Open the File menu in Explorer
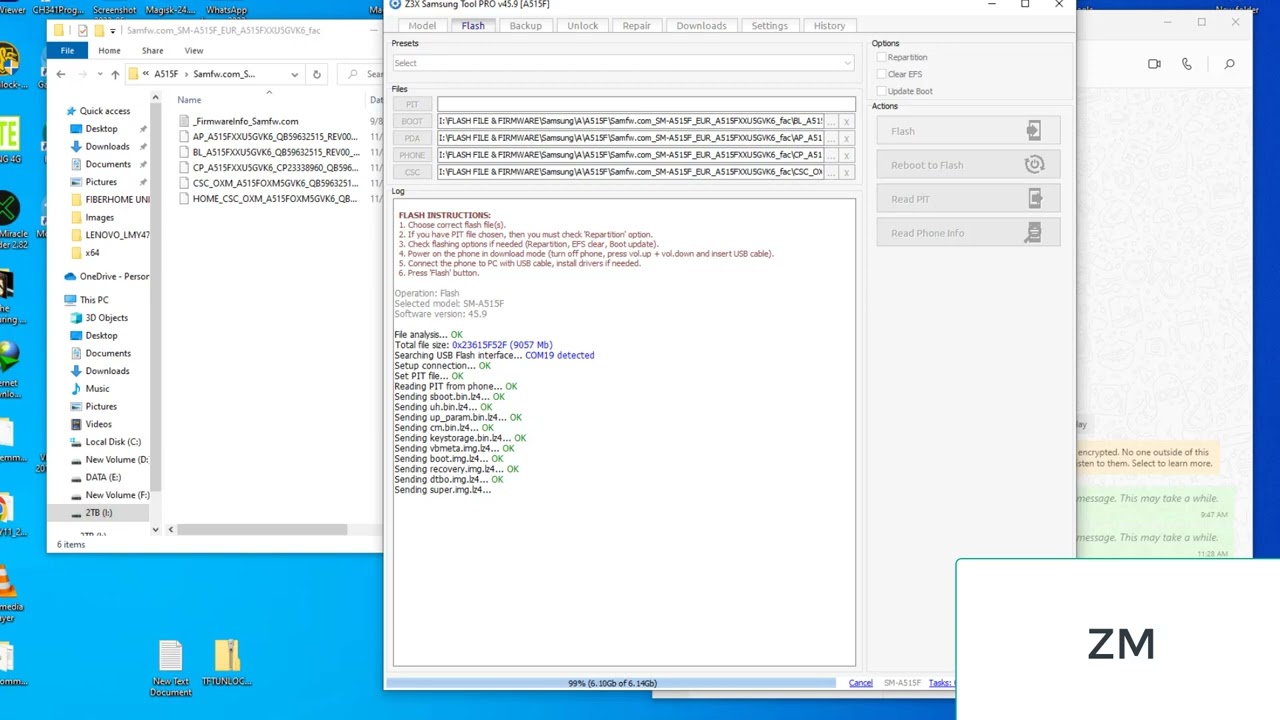 (67, 50)
